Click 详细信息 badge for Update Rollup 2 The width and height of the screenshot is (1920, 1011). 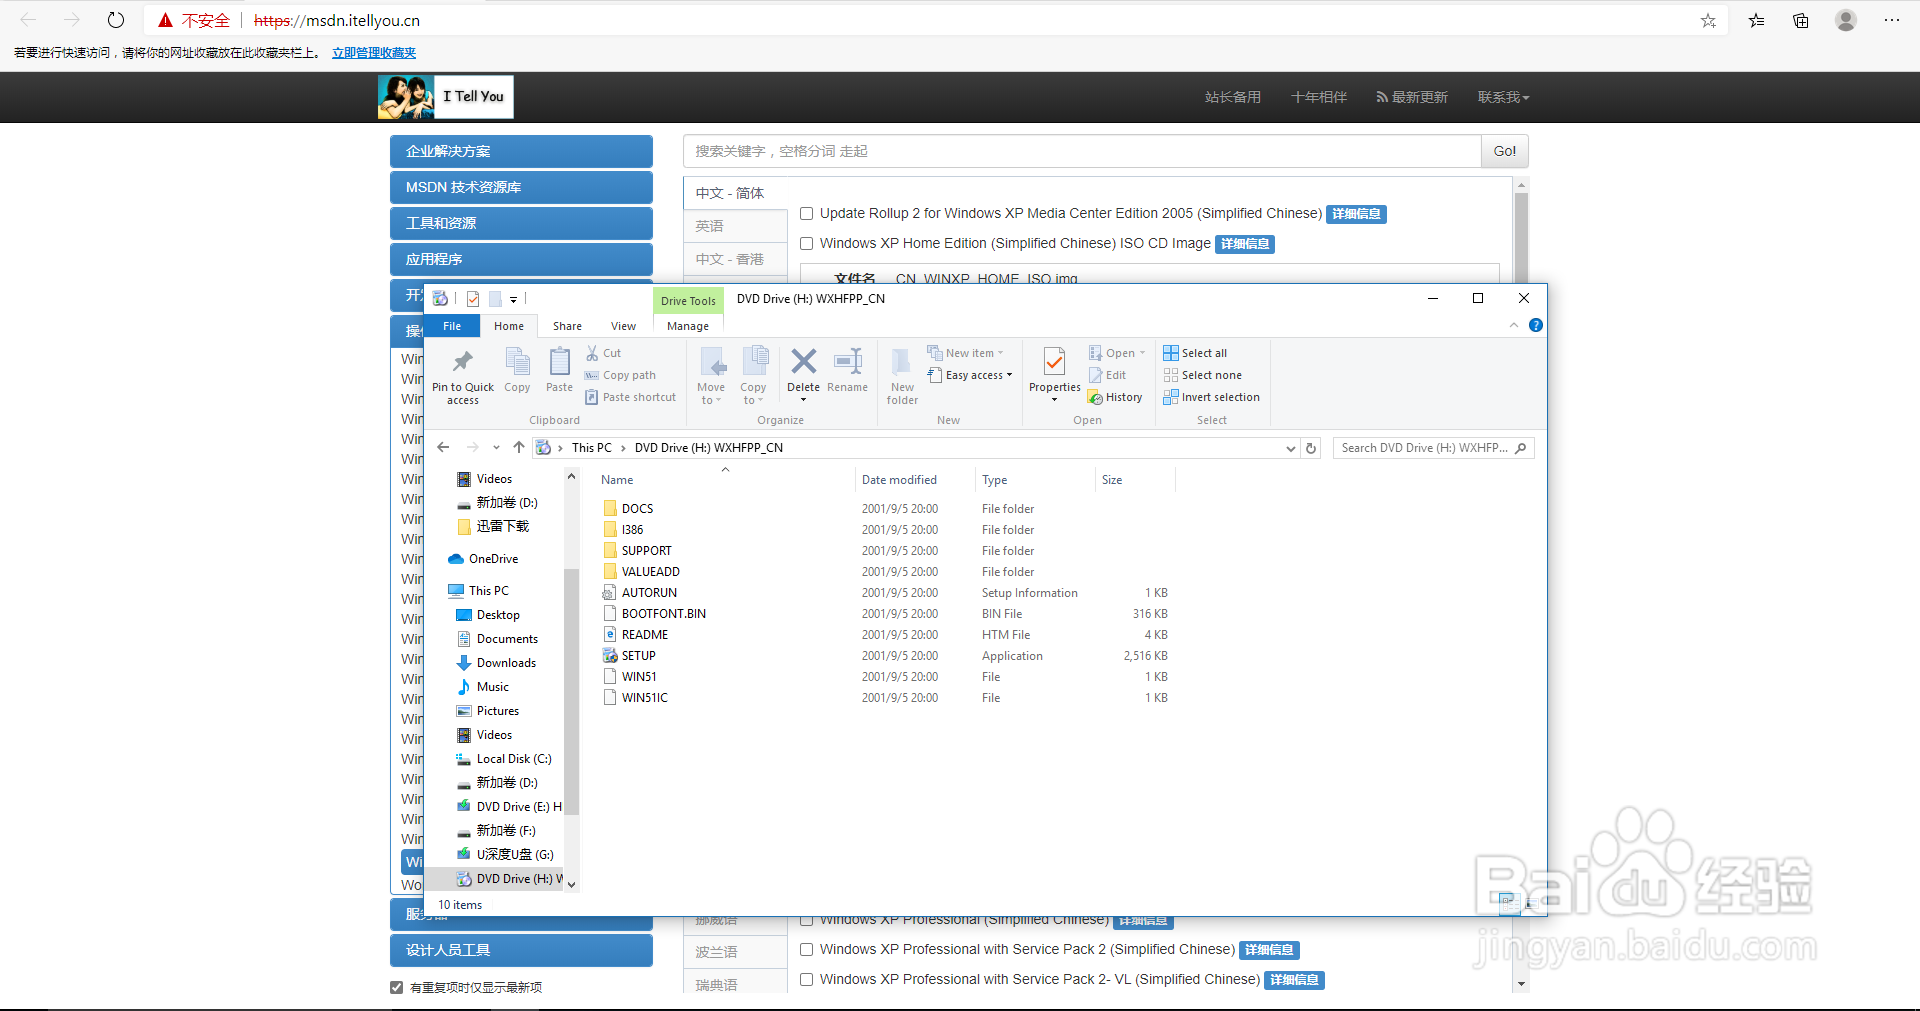pos(1356,214)
